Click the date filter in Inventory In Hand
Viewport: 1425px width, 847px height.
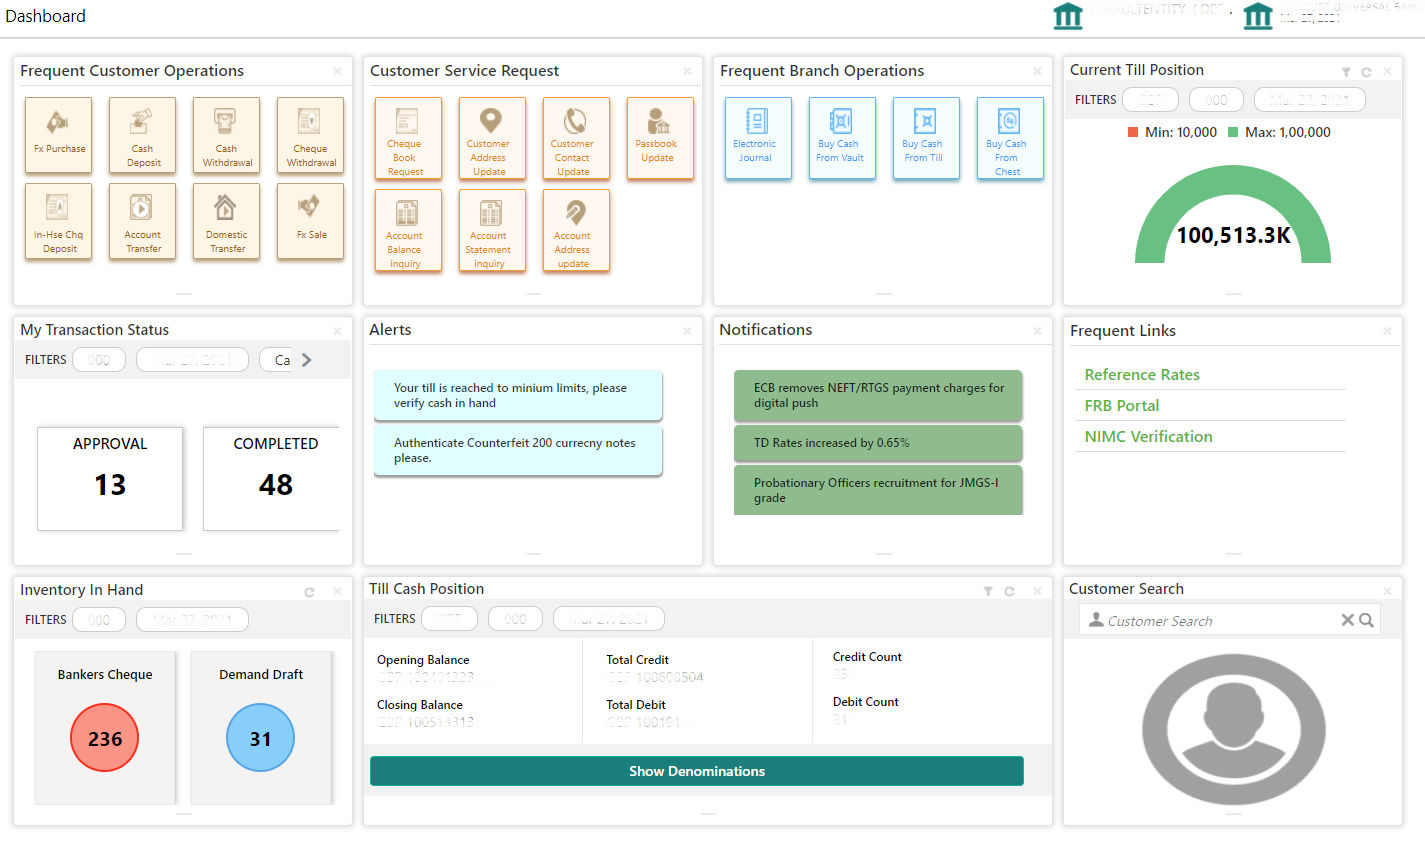tap(192, 620)
